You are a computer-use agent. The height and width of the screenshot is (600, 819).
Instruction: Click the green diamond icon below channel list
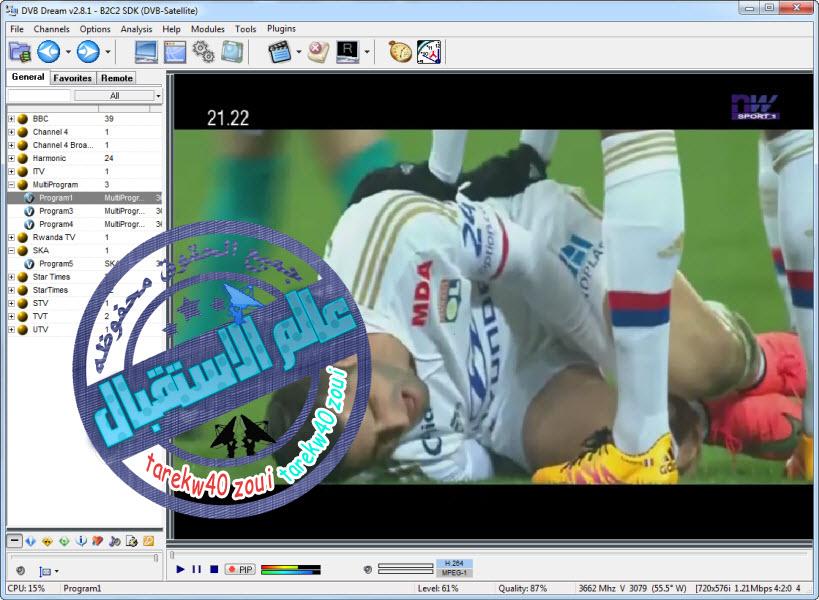pyautogui.click(x=64, y=542)
